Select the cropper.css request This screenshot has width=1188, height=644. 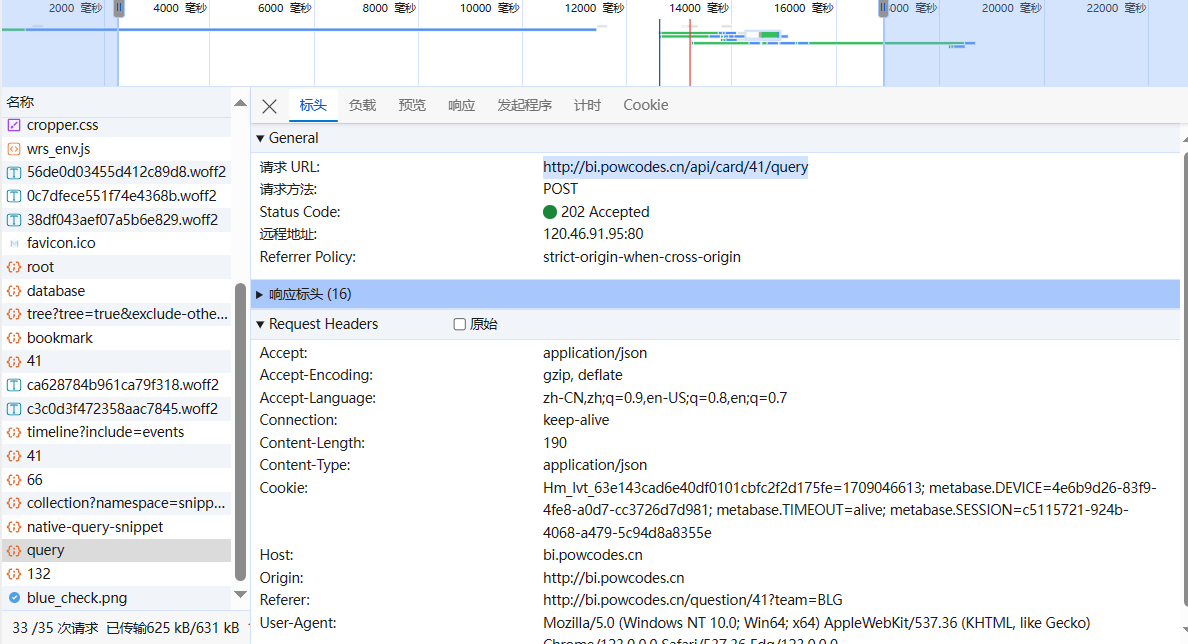point(117,125)
